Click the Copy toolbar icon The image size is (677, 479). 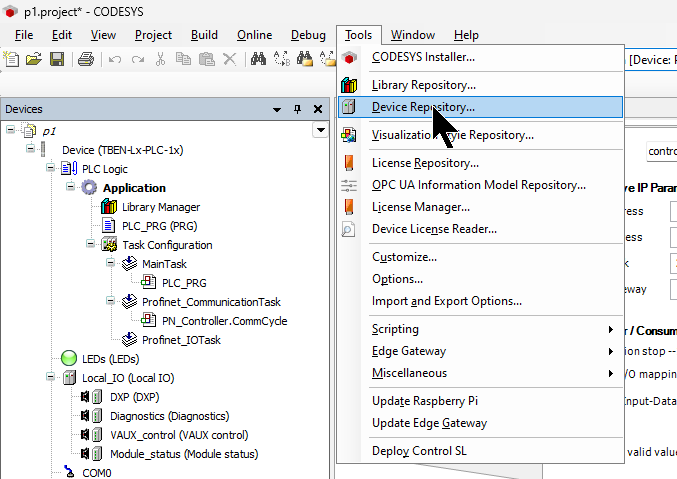(183, 59)
